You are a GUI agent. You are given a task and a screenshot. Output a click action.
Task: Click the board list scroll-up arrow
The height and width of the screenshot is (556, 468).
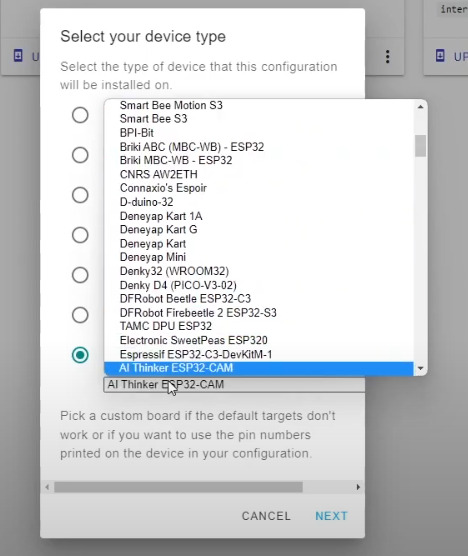pyautogui.click(x=420, y=107)
